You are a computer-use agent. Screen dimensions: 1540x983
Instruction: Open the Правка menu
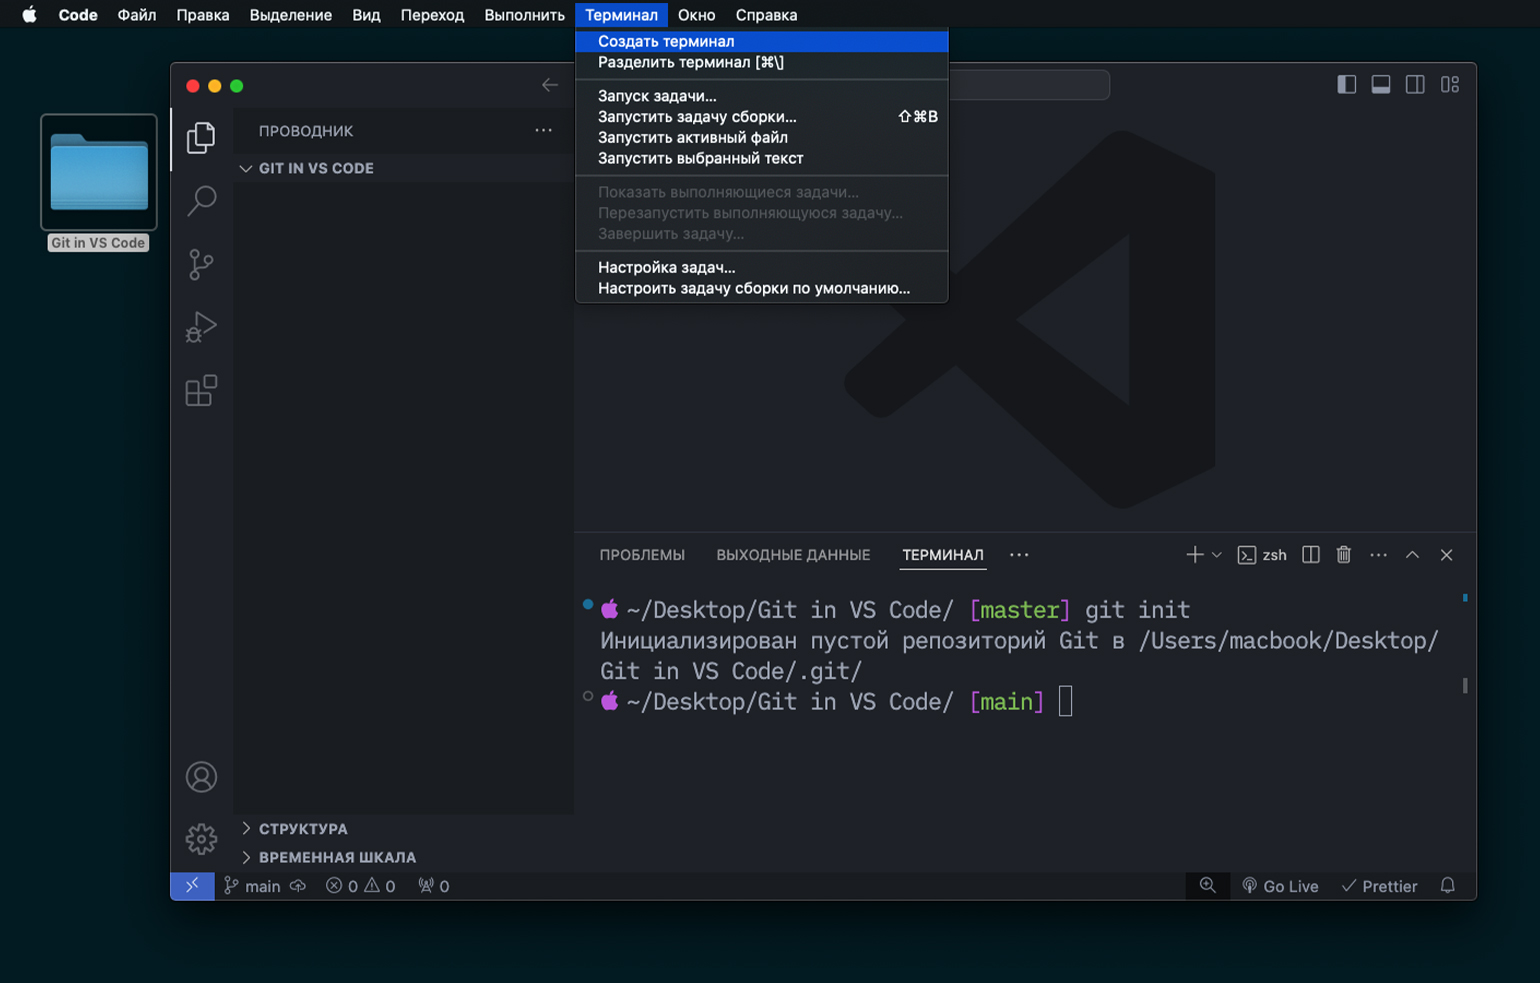[x=203, y=15]
